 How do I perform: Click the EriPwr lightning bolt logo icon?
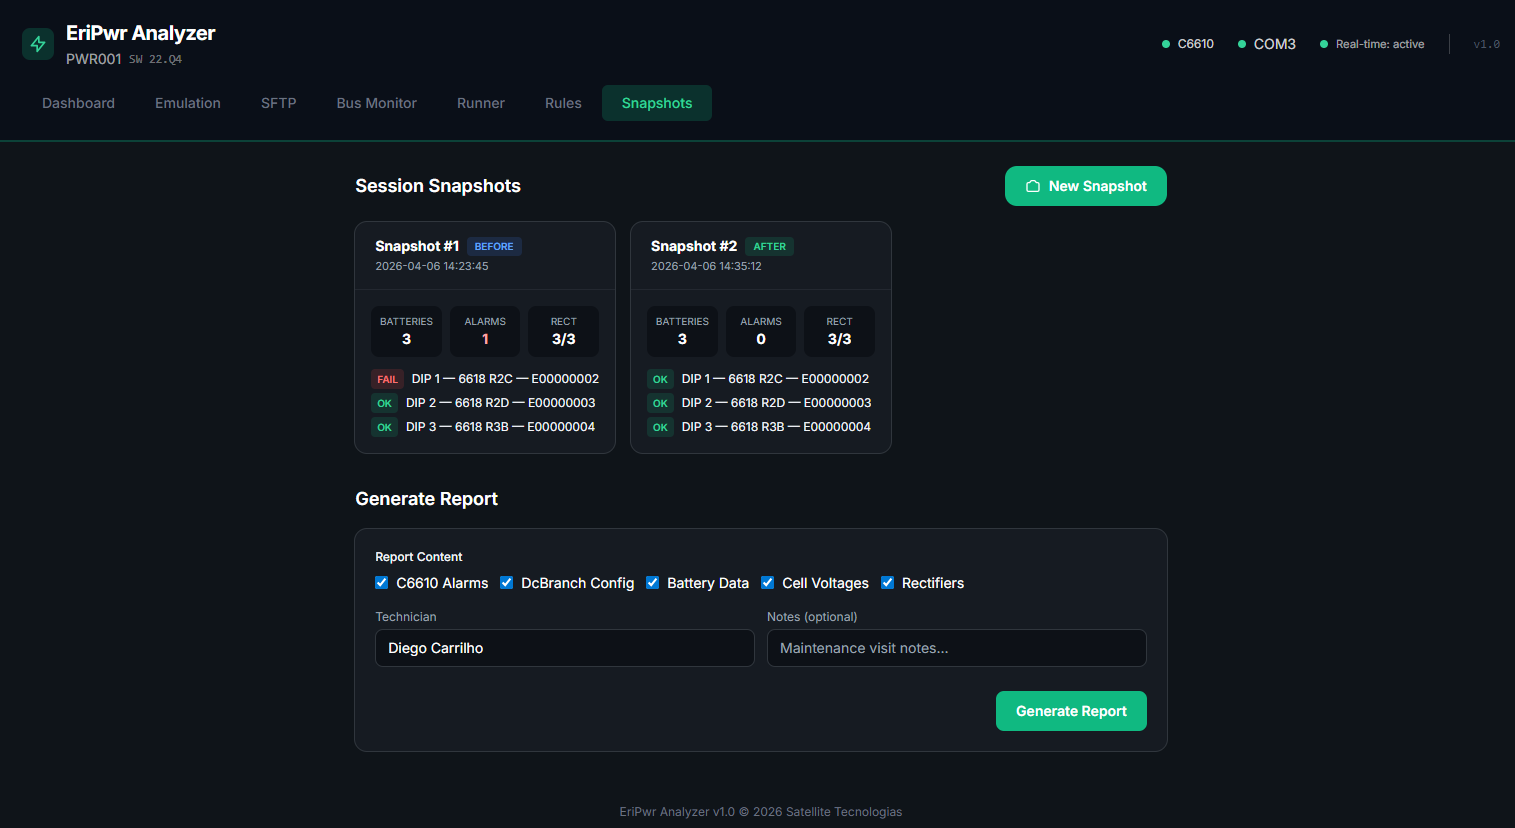click(38, 44)
